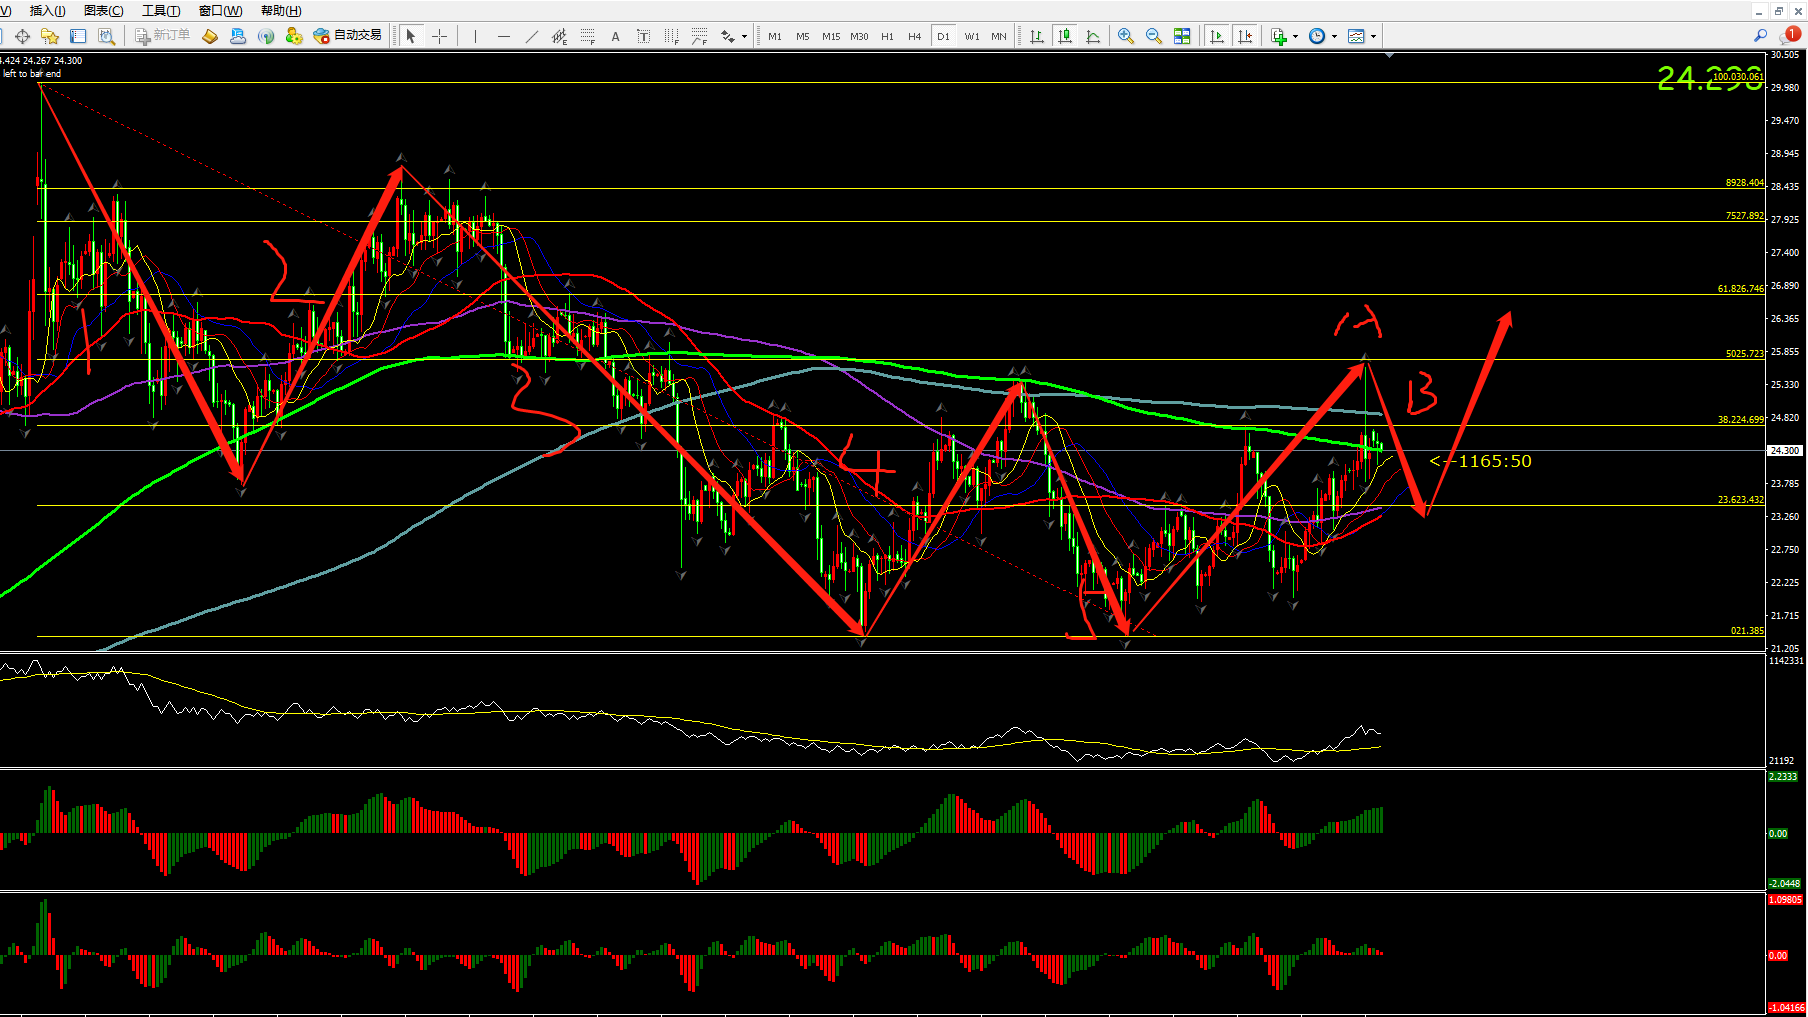Switch chart to Line Chart mode
The height and width of the screenshot is (1017, 1808).
click(1093, 36)
